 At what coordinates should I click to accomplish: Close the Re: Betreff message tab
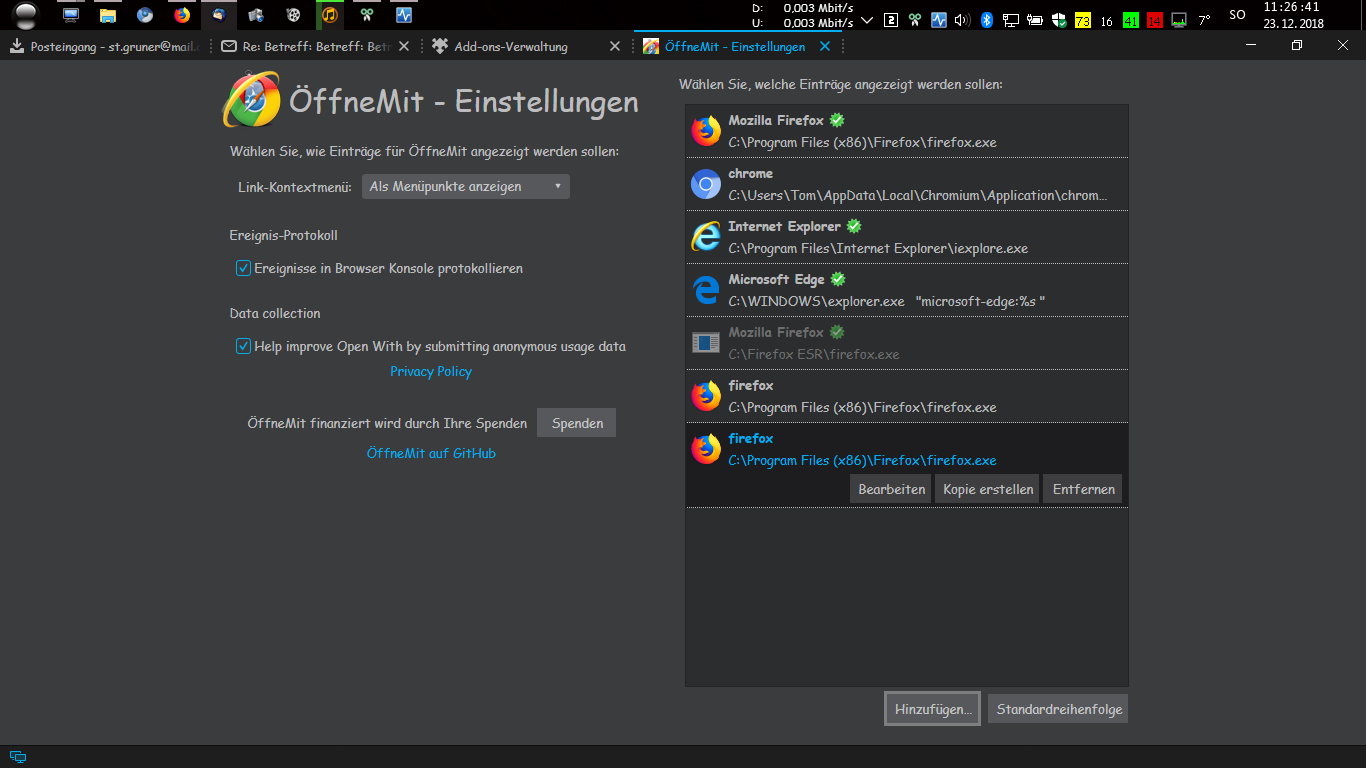403,46
